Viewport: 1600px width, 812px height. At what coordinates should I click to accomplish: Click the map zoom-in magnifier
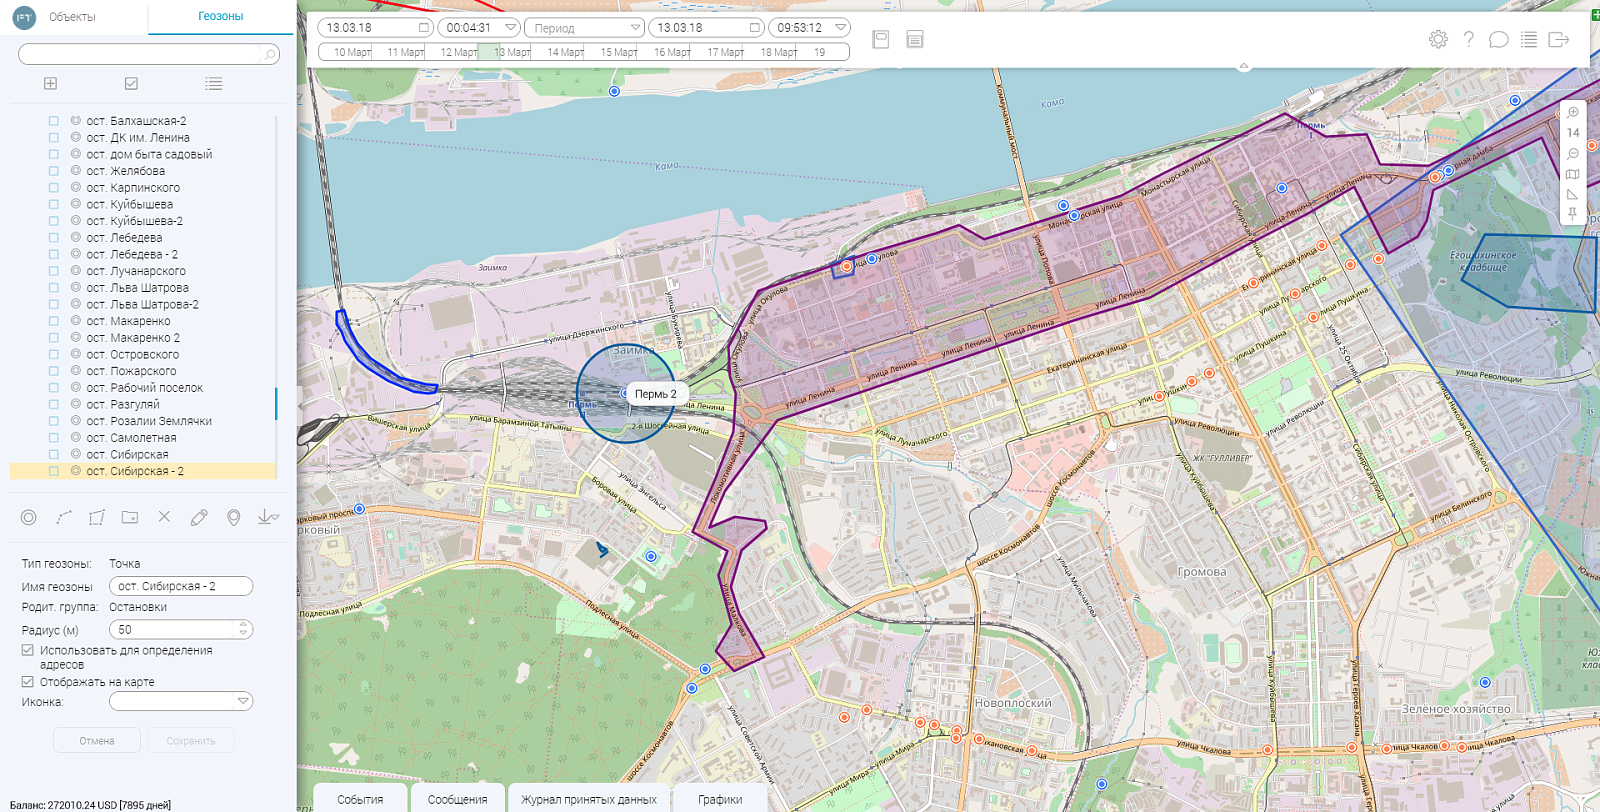[1573, 113]
